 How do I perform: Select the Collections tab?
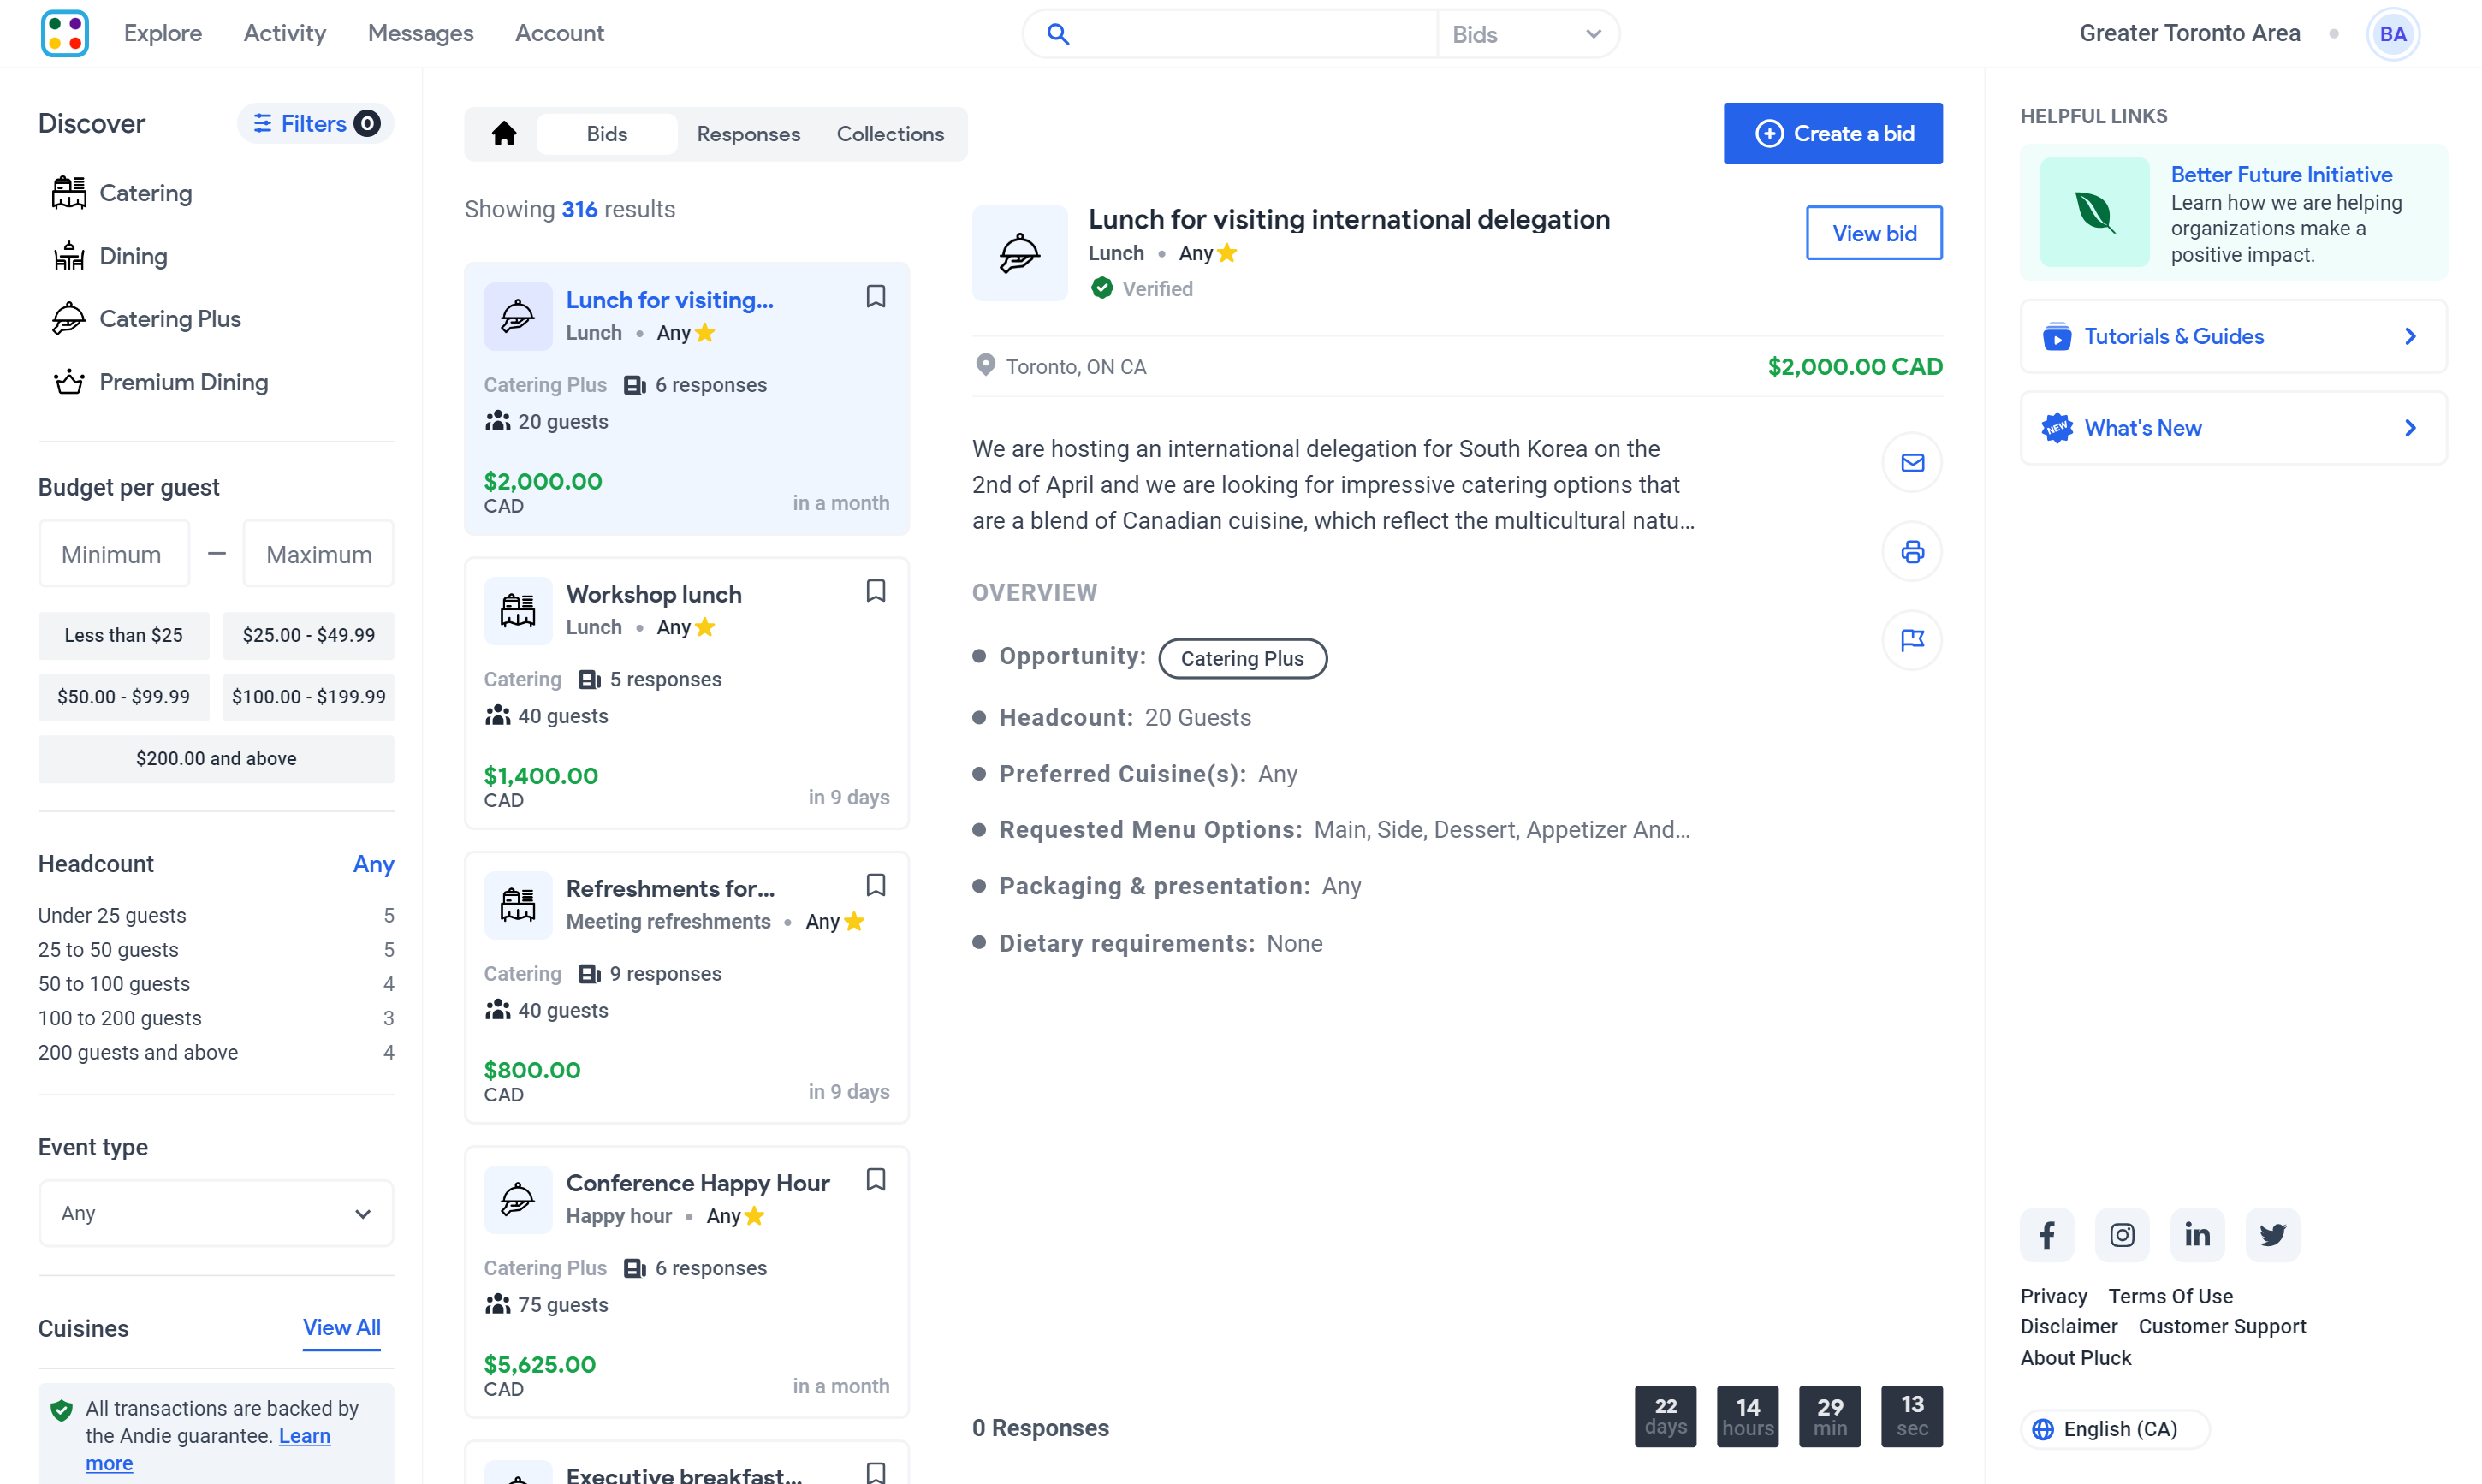(x=890, y=133)
